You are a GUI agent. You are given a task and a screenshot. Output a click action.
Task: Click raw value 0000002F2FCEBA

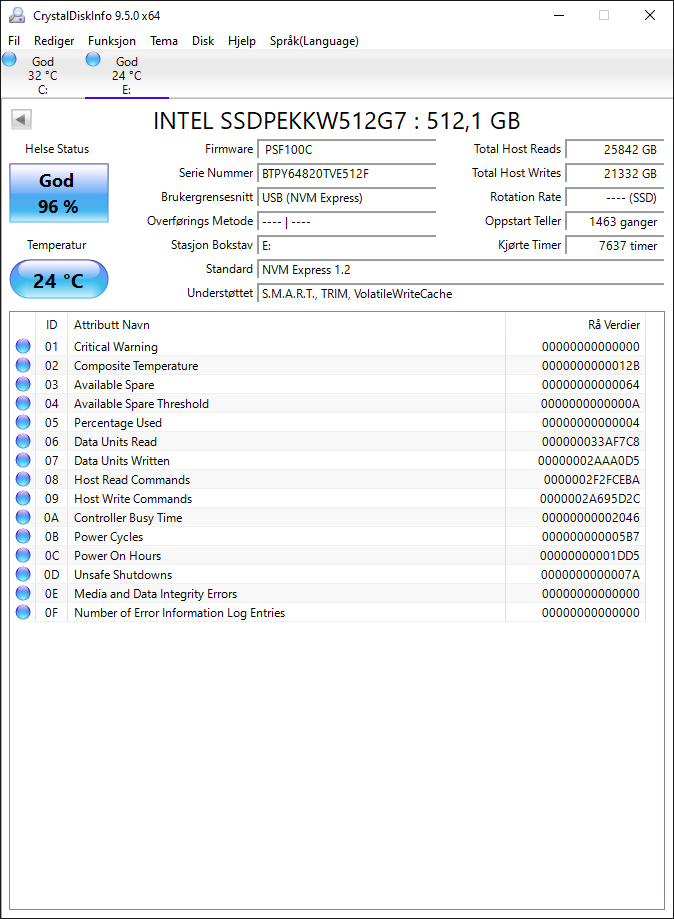[x=591, y=480]
